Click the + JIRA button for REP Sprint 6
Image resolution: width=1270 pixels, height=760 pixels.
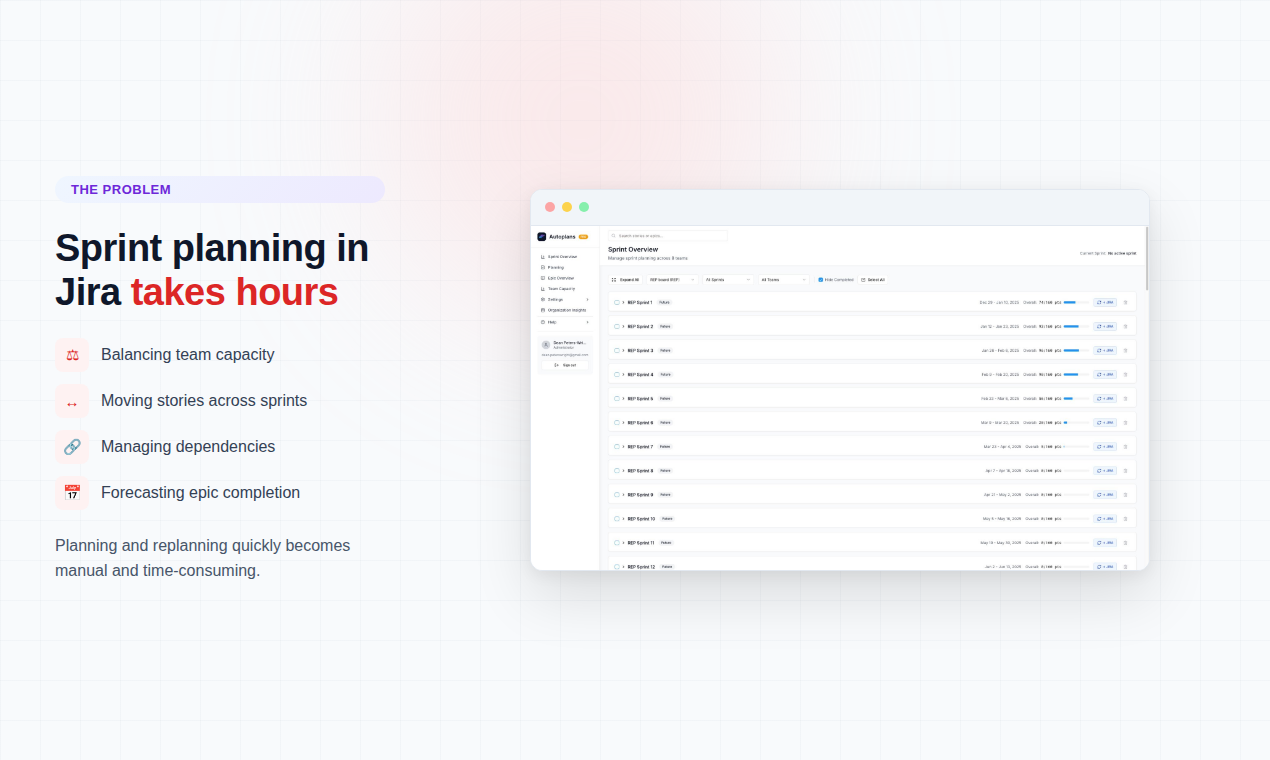click(x=1105, y=422)
